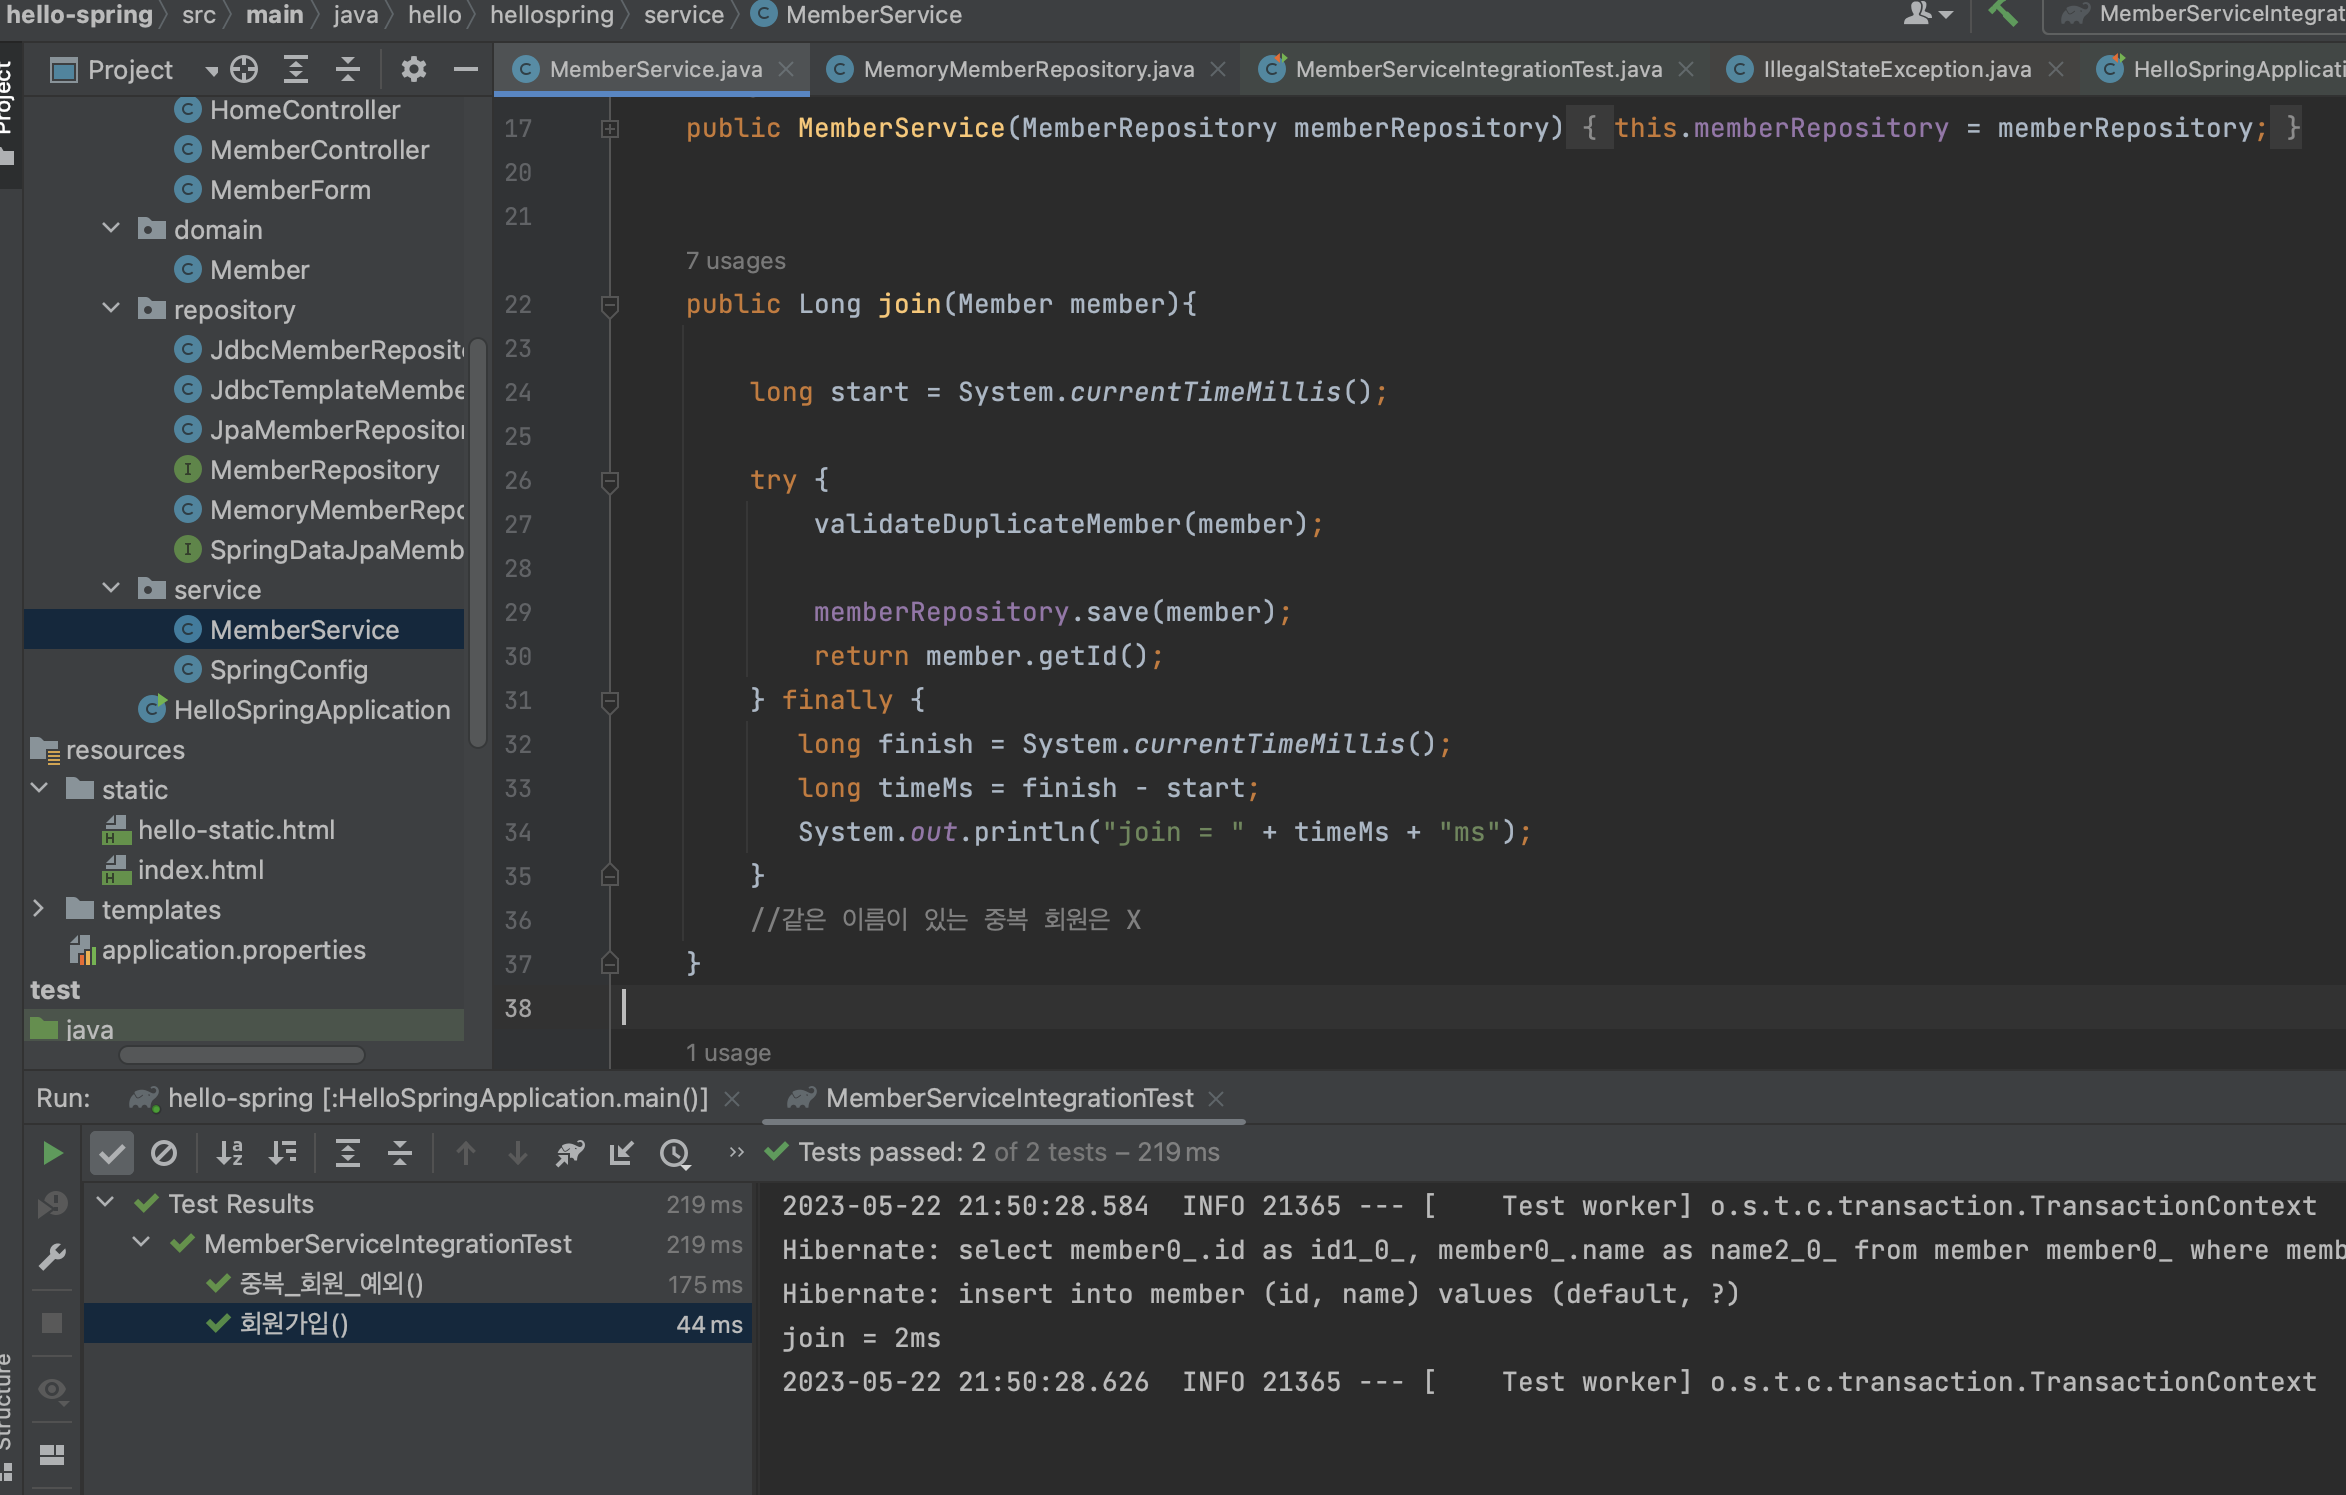Collapse all nodes in the Project panel
The image size is (2346, 1495).
click(x=347, y=69)
